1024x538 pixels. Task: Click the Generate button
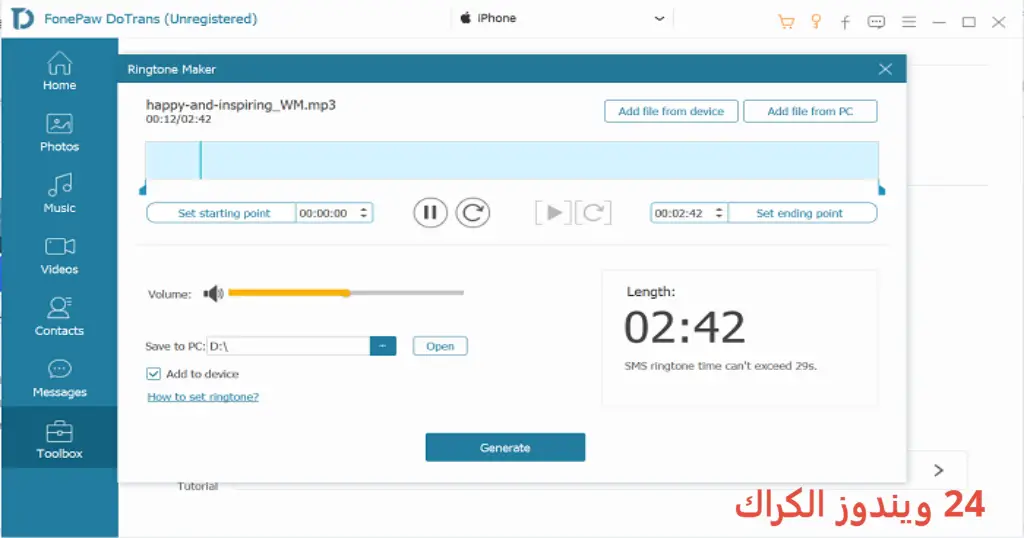pyautogui.click(x=505, y=447)
